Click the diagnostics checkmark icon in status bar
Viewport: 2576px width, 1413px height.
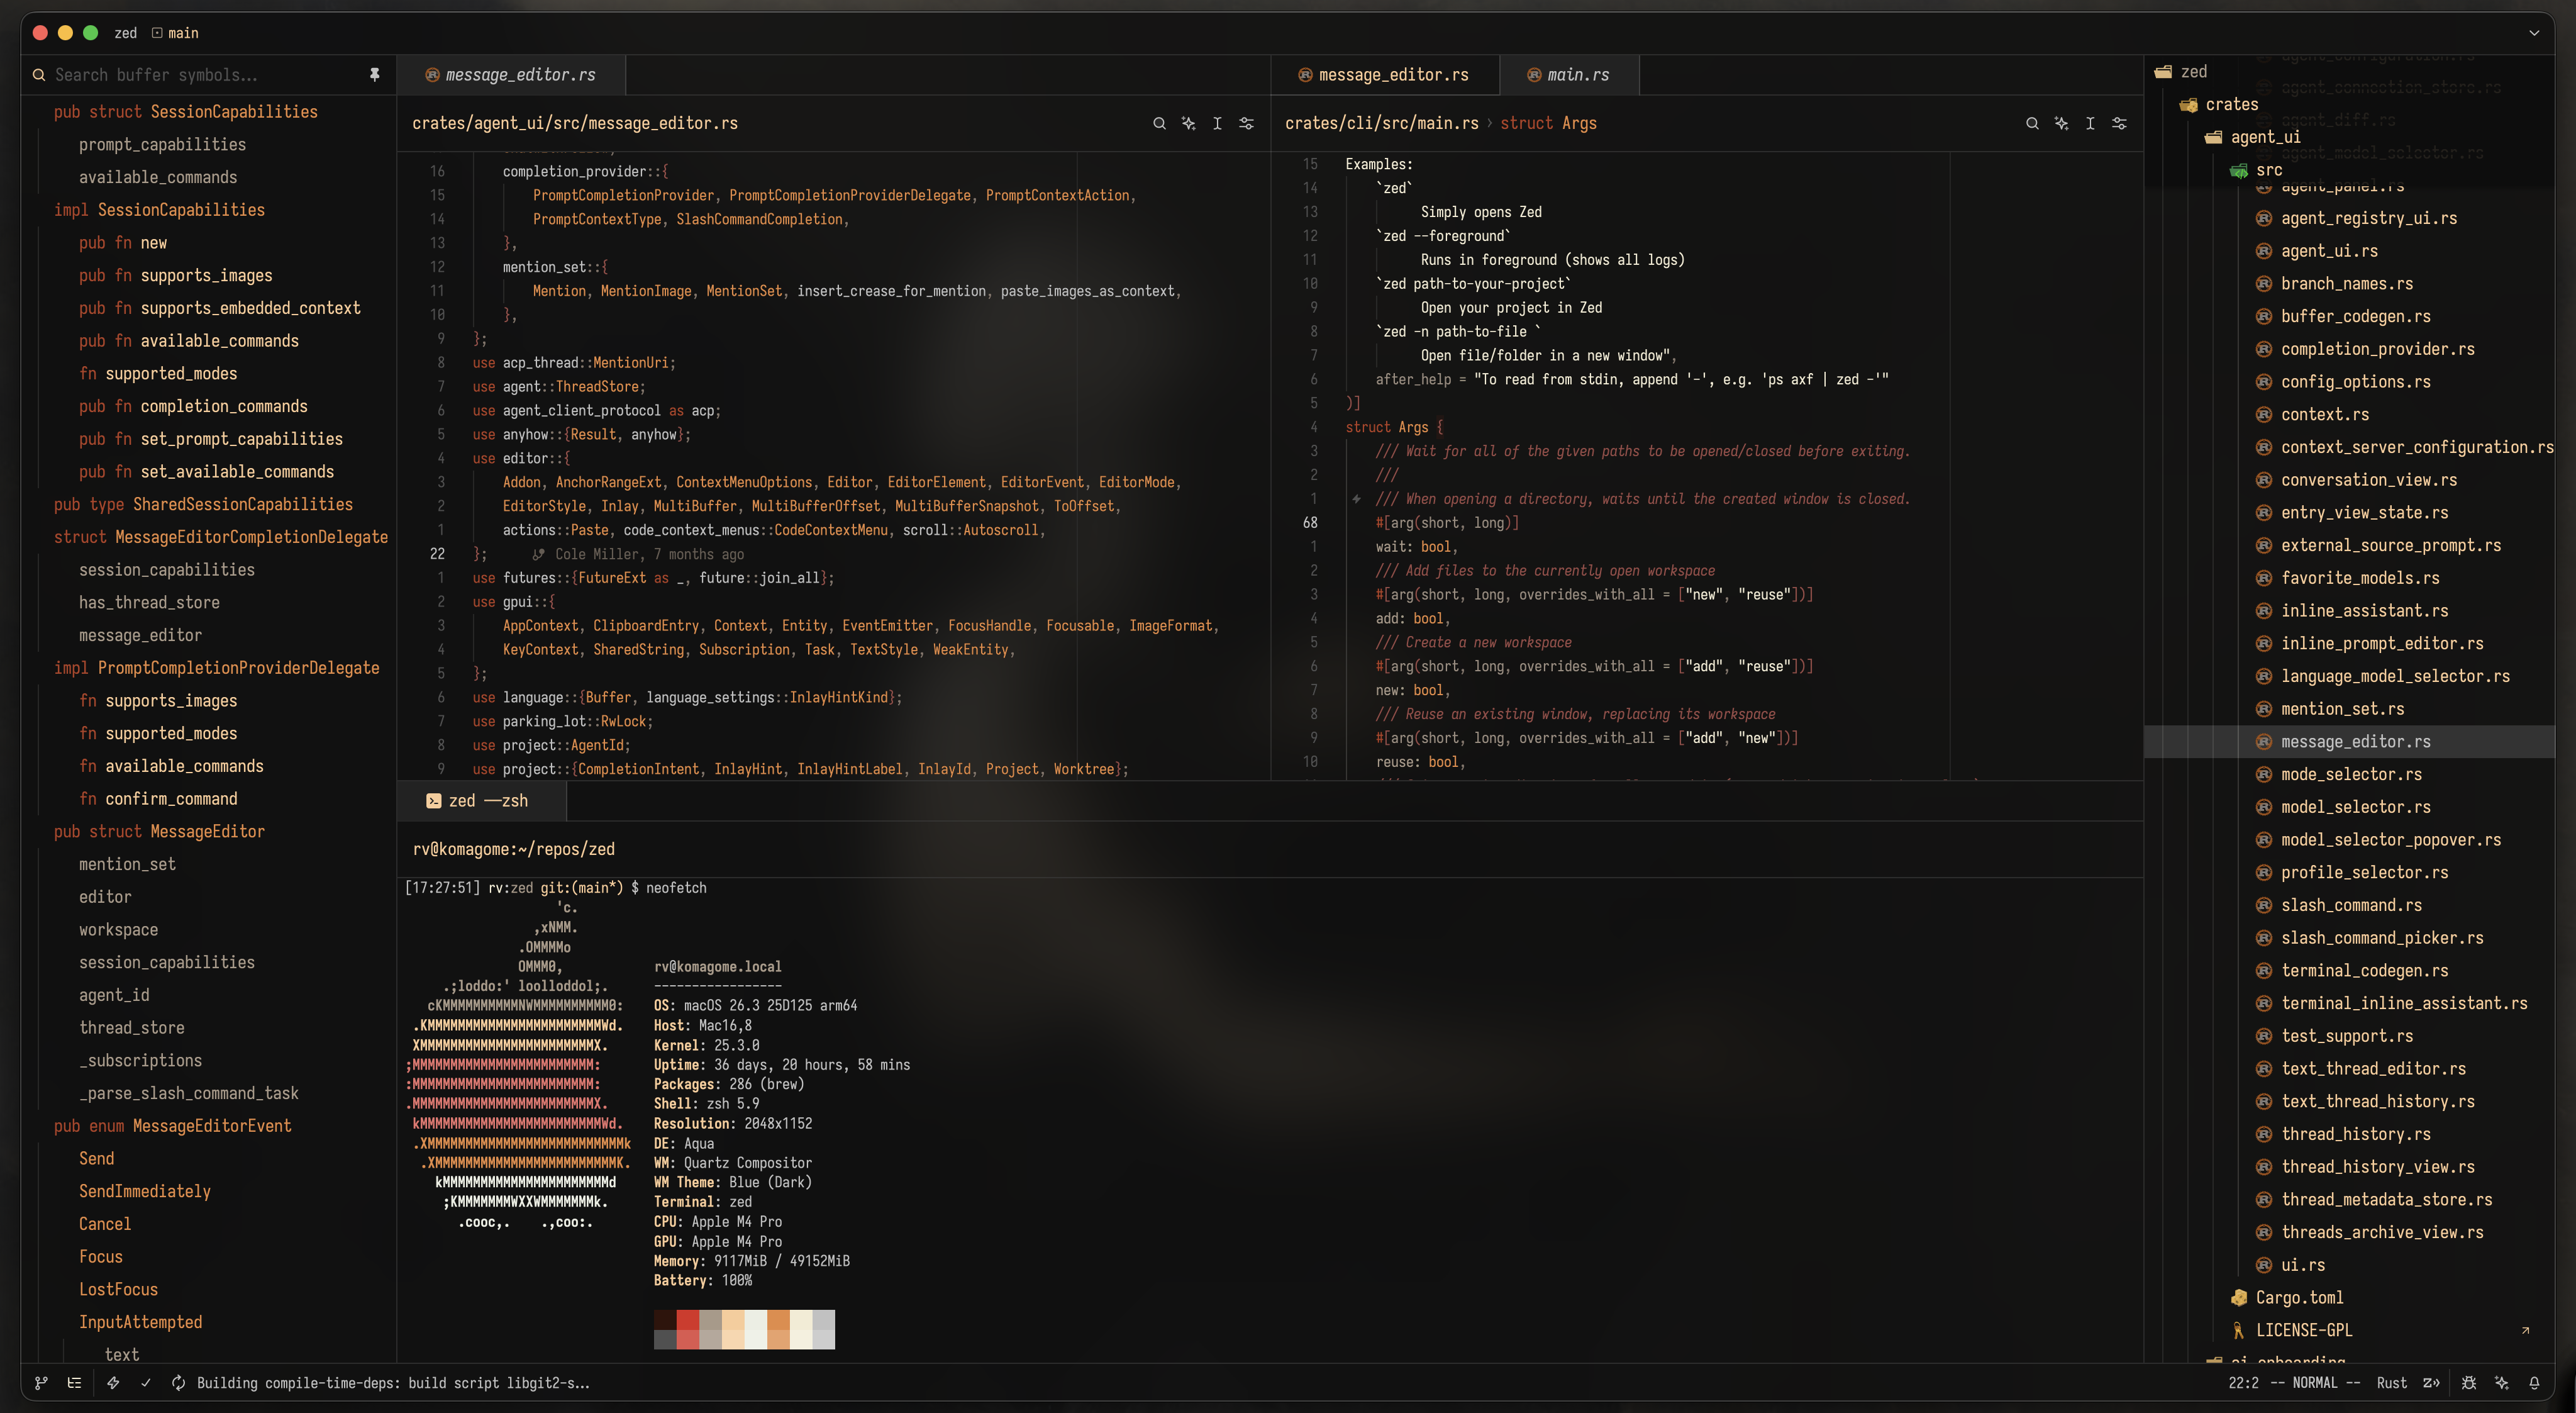(x=146, y=1383)
